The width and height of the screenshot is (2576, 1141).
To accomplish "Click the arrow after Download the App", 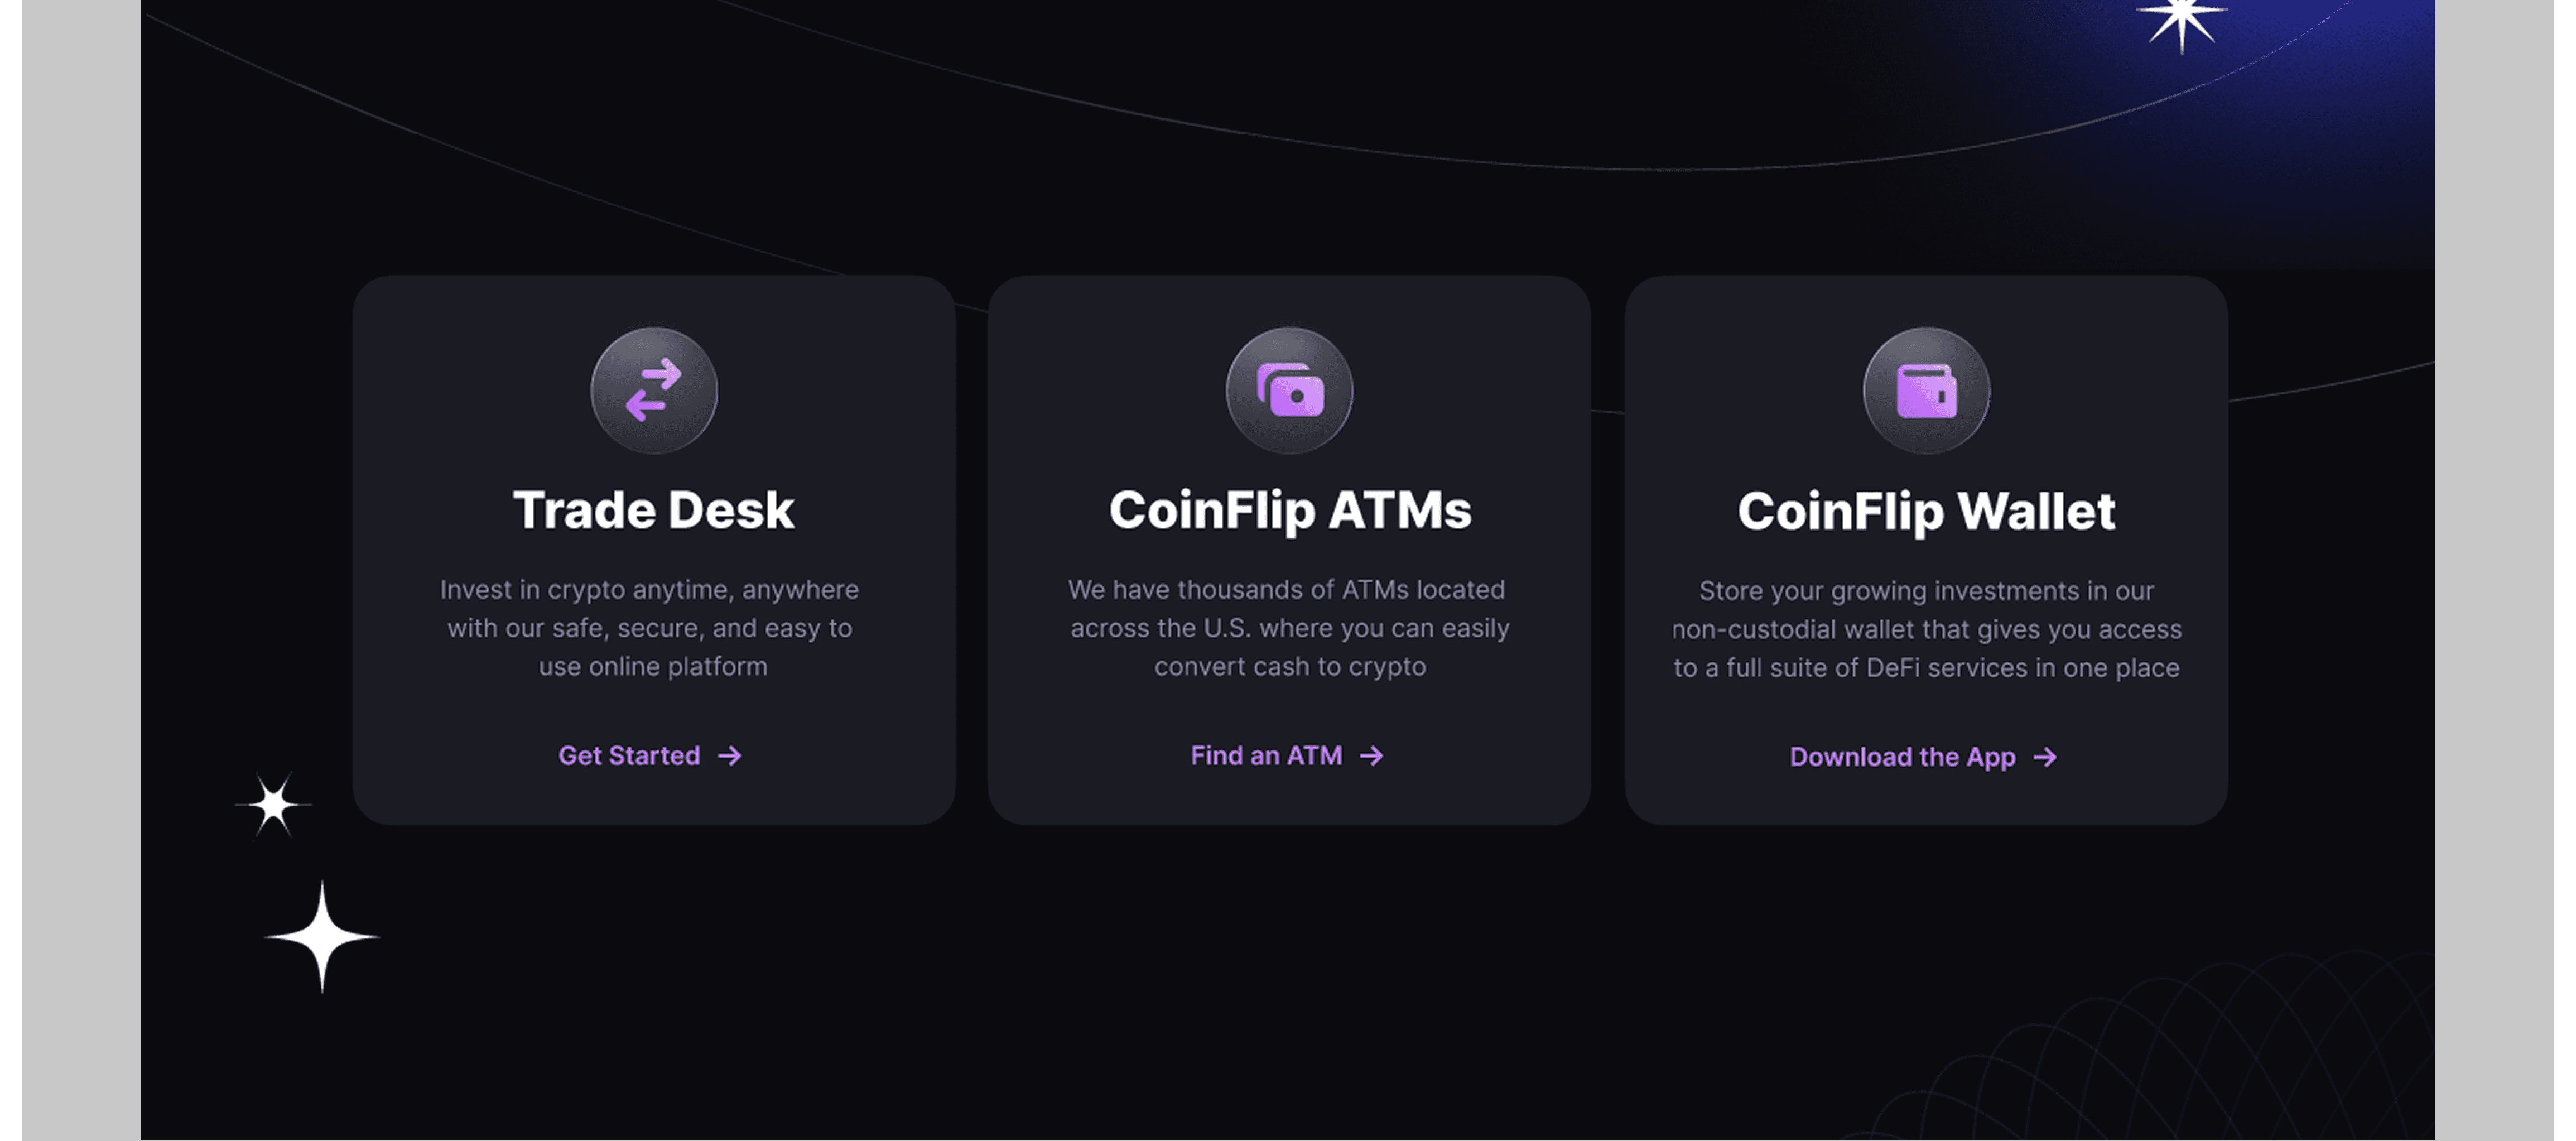I will (x=2045, y=757).
